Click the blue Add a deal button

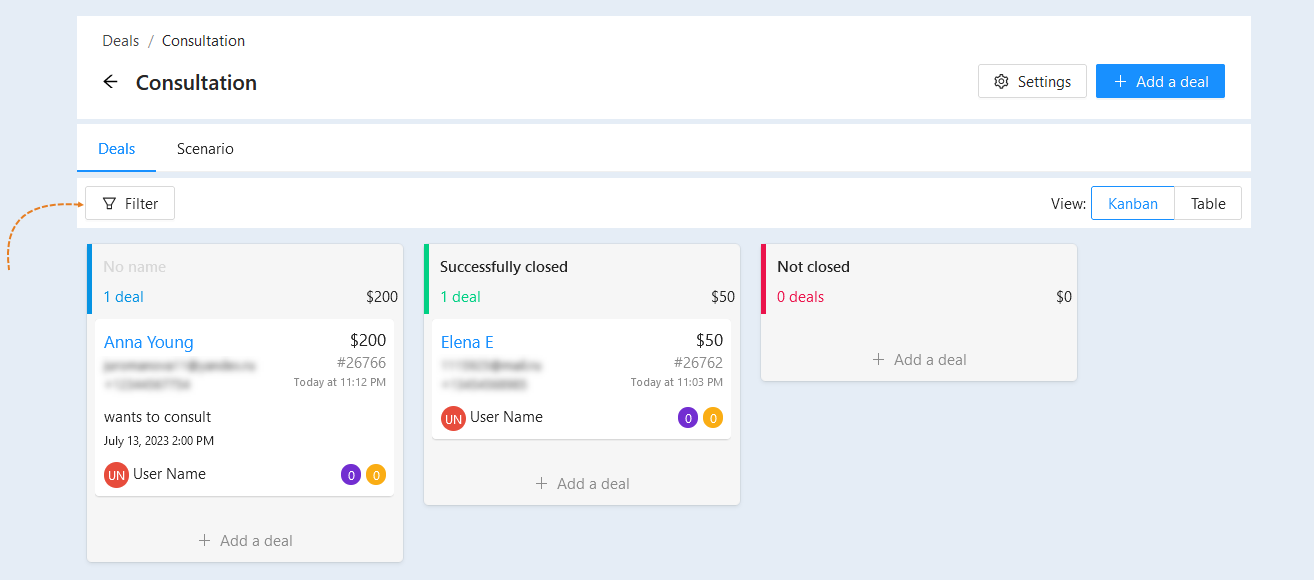click(x=1160, y=82)
